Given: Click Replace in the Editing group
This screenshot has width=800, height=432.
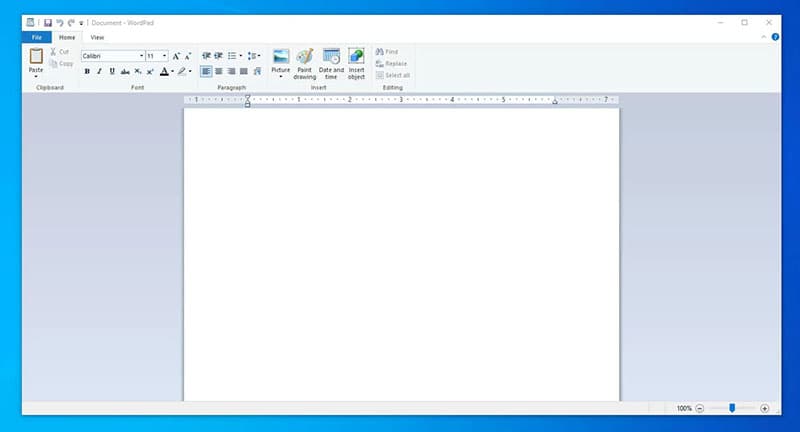Looking at the screenshot, I should tap(392, 63).
